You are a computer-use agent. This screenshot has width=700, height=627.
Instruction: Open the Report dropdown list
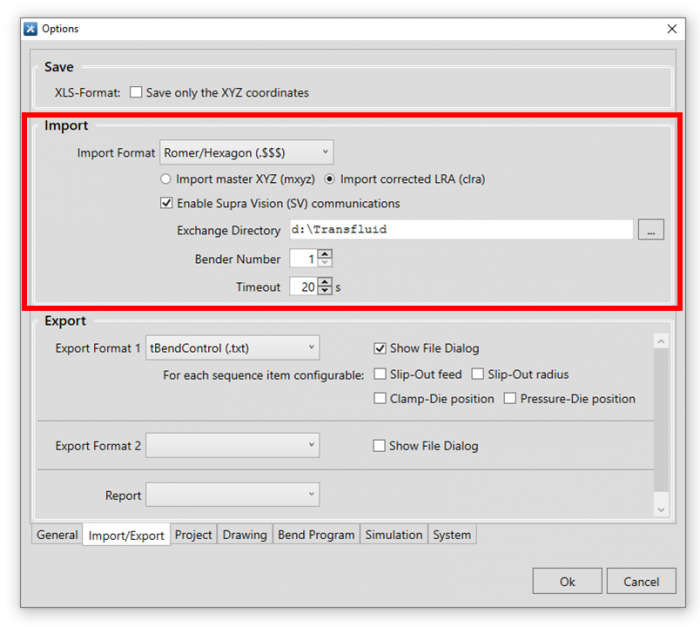tap(232, 494)
